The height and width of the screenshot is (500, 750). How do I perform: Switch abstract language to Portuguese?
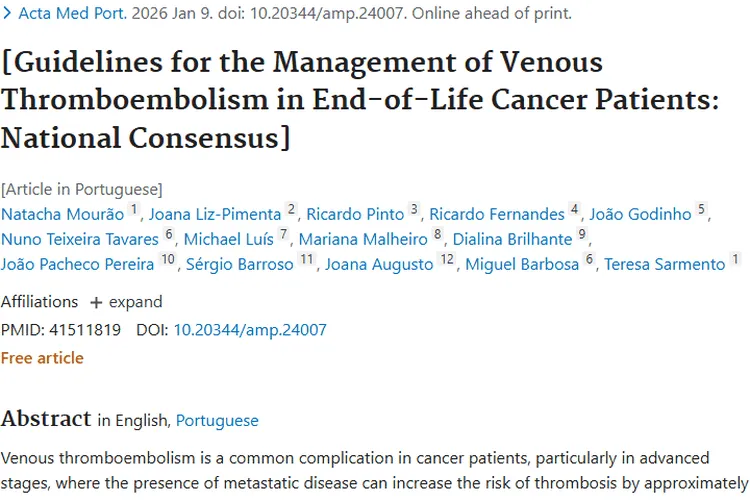(217, 421)
